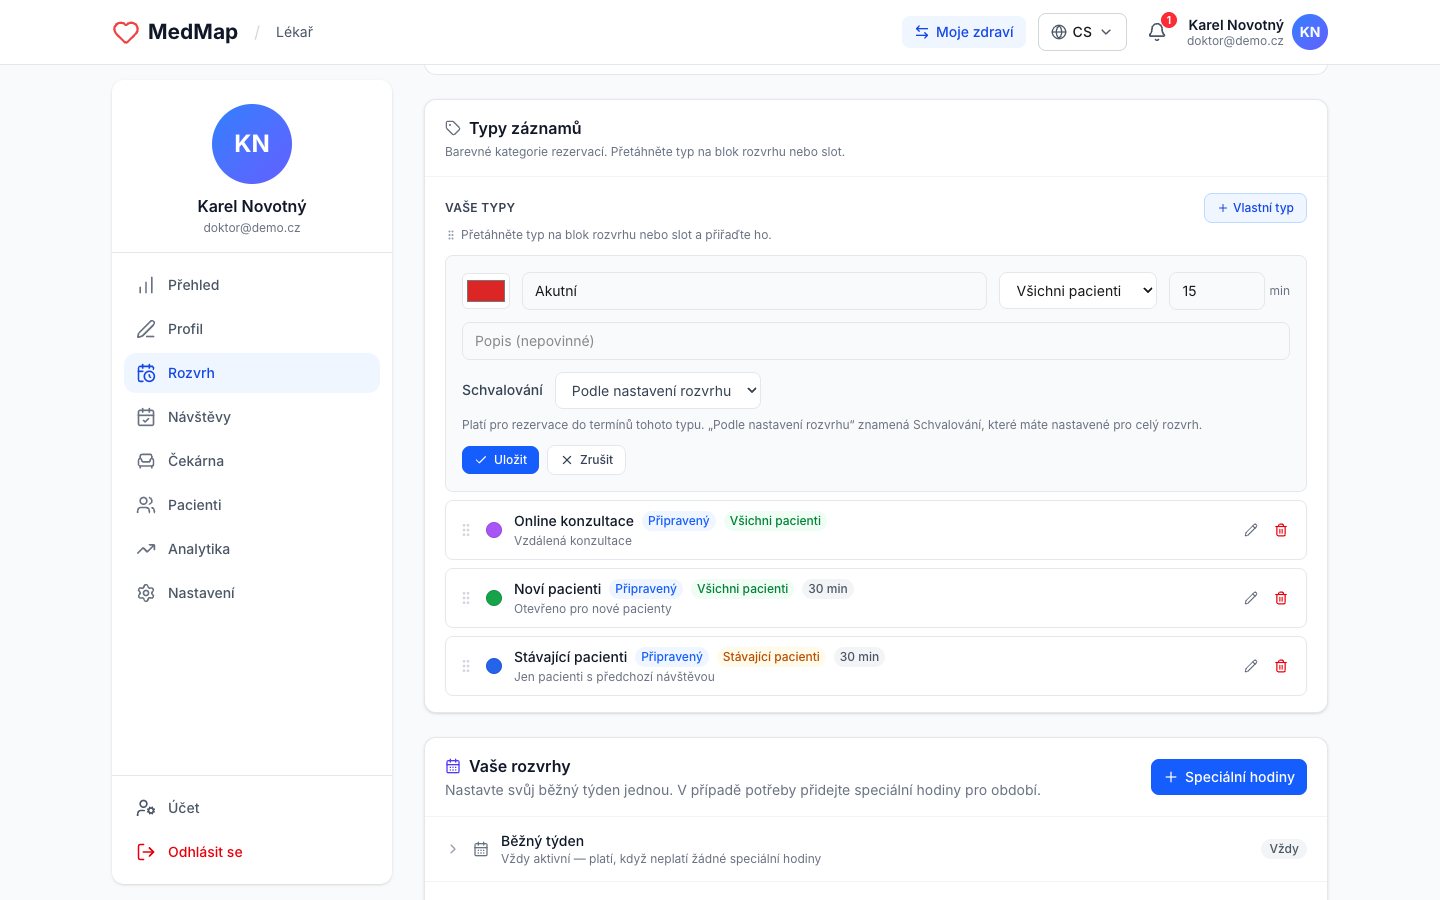Click the Speciální hodiny button

(x=1229, y=777)
